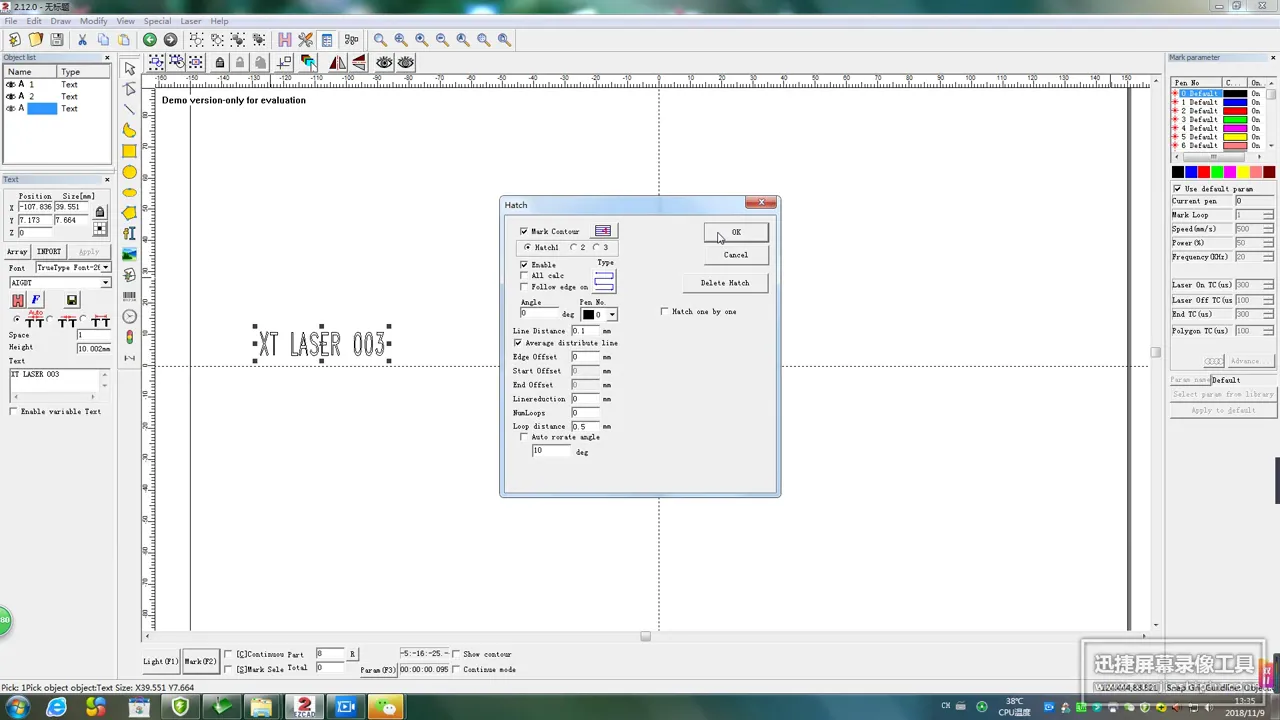This screenshot has width=1280, height=720.
Task: Open the Modify menu
Action: (94, 21)
